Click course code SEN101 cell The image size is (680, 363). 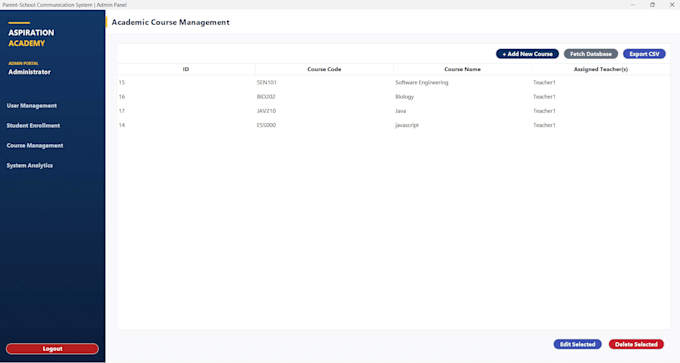324,82
